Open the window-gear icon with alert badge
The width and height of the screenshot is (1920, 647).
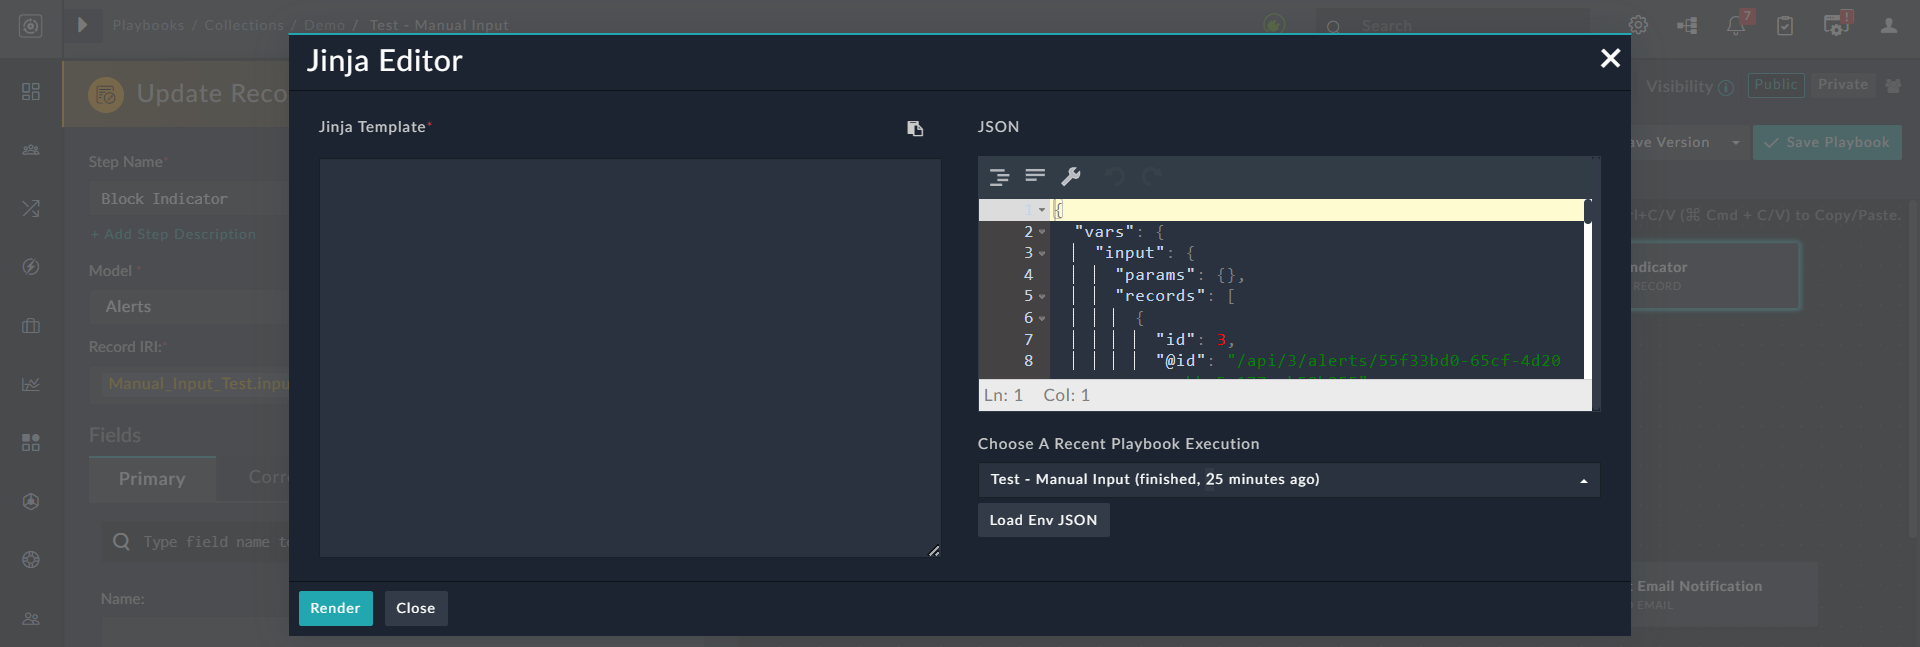[x=1837, y=24]
